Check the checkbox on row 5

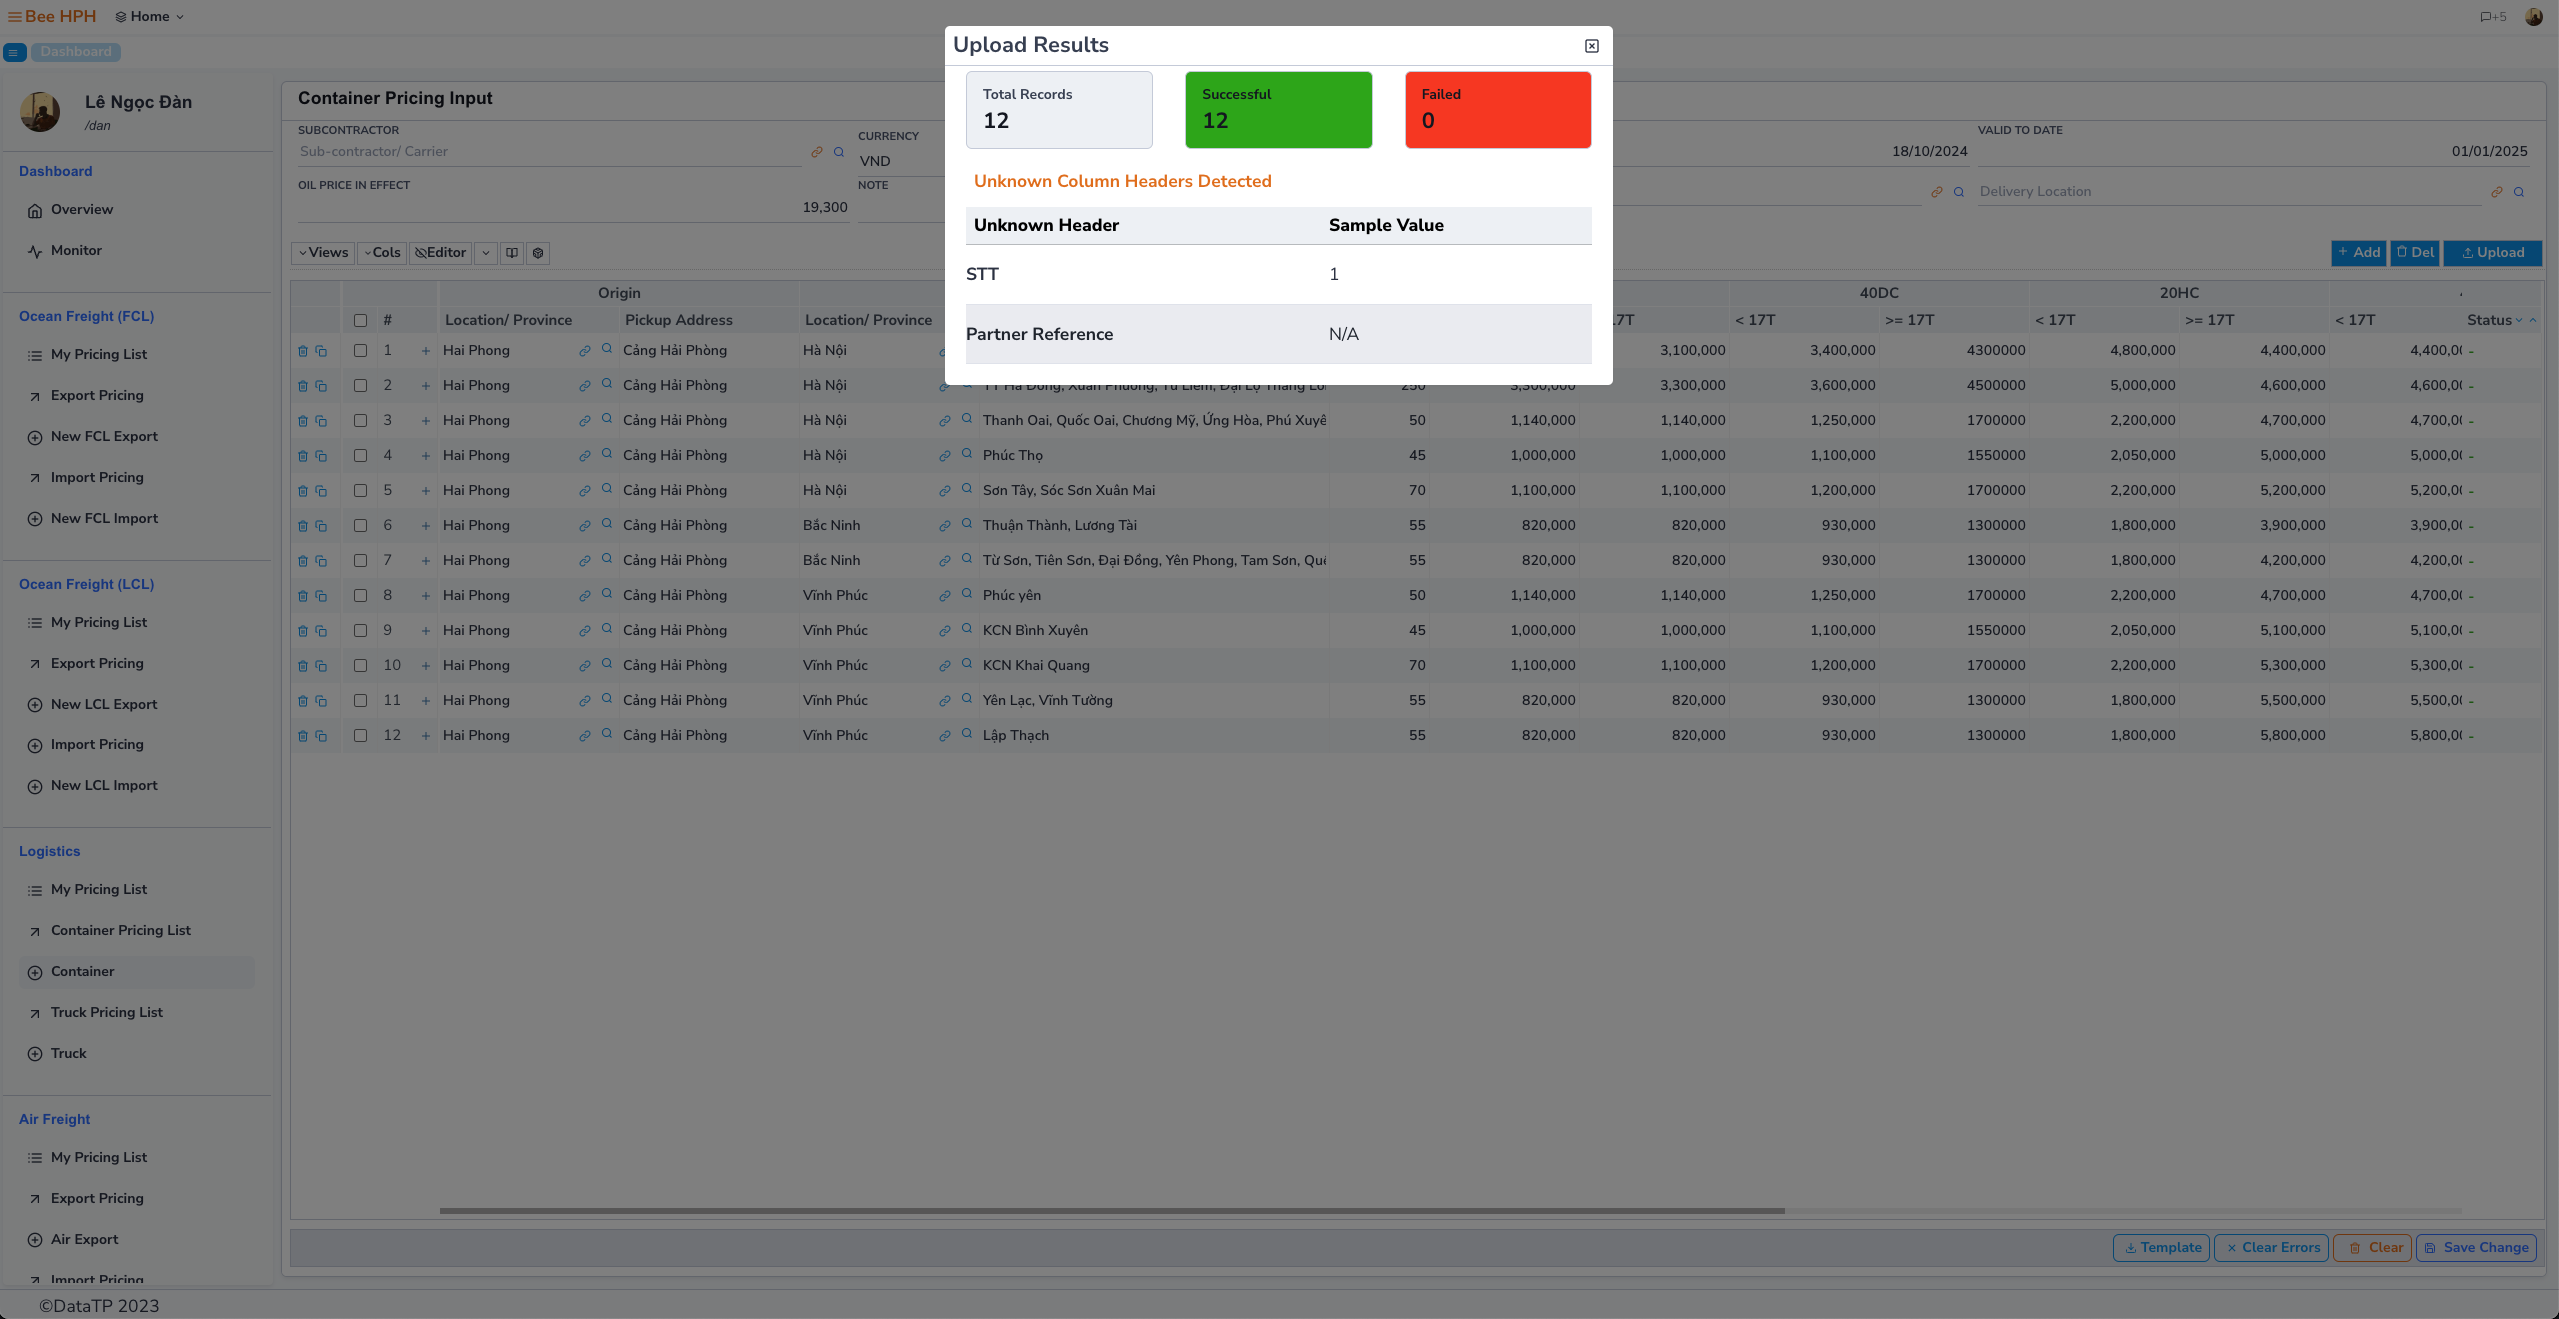[x=361, y=491]
